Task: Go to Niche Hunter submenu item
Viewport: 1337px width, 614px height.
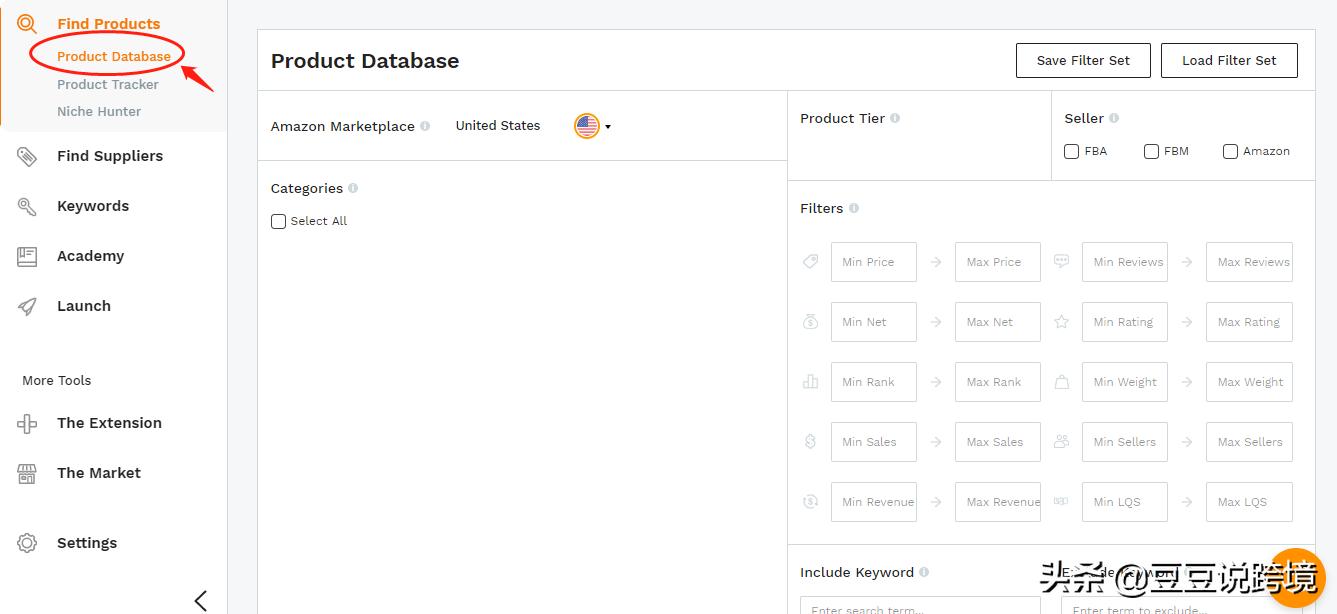Action: click(99, 111)
